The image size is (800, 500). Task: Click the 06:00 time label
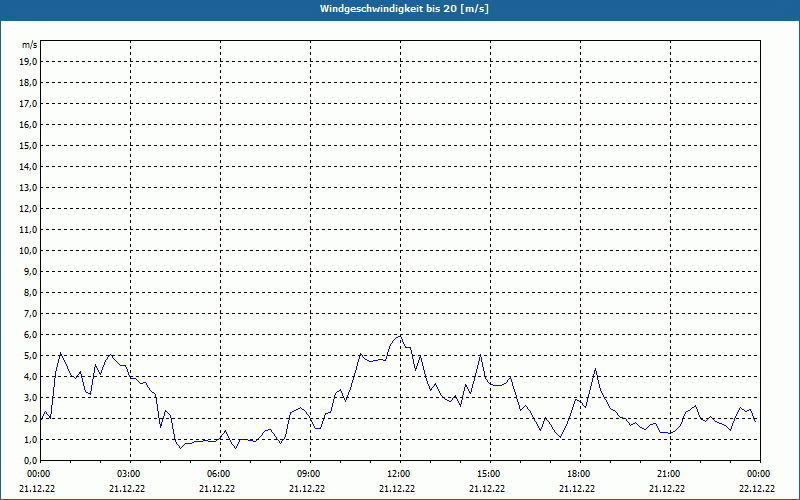tap(220, 474)
